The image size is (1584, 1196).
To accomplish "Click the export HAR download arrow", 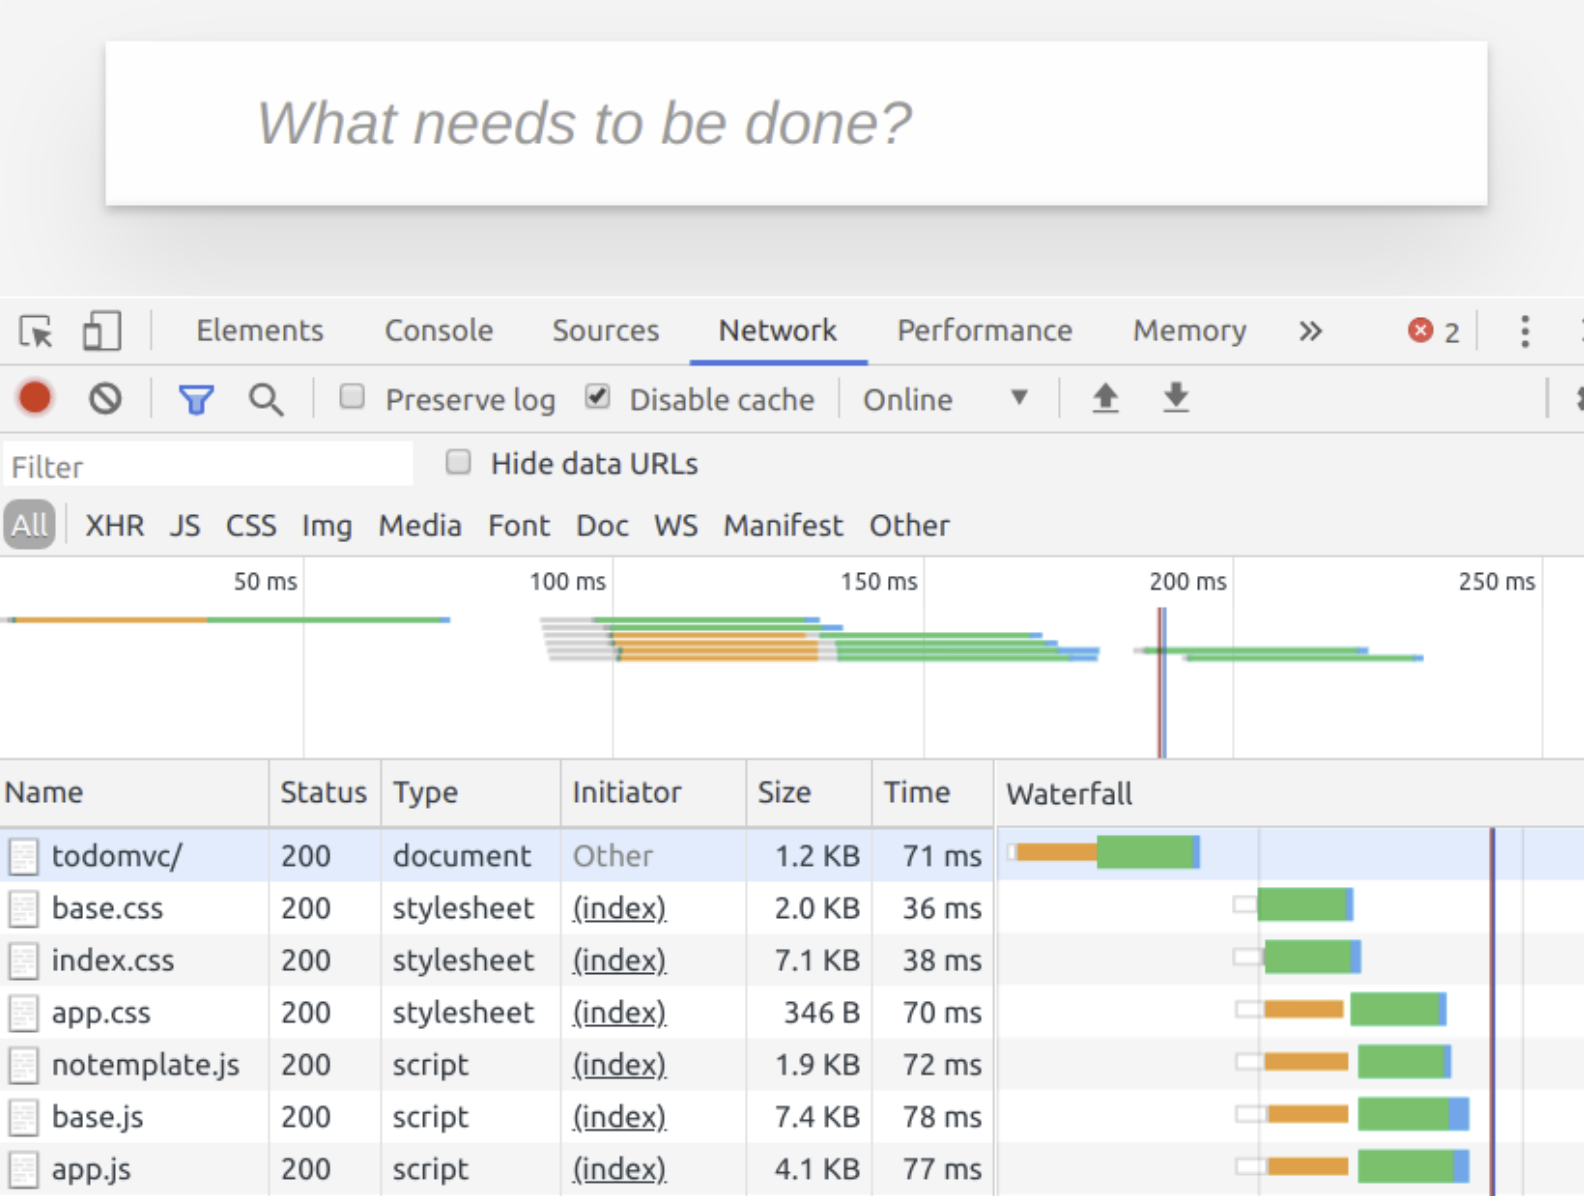I will click(1176, 398).
